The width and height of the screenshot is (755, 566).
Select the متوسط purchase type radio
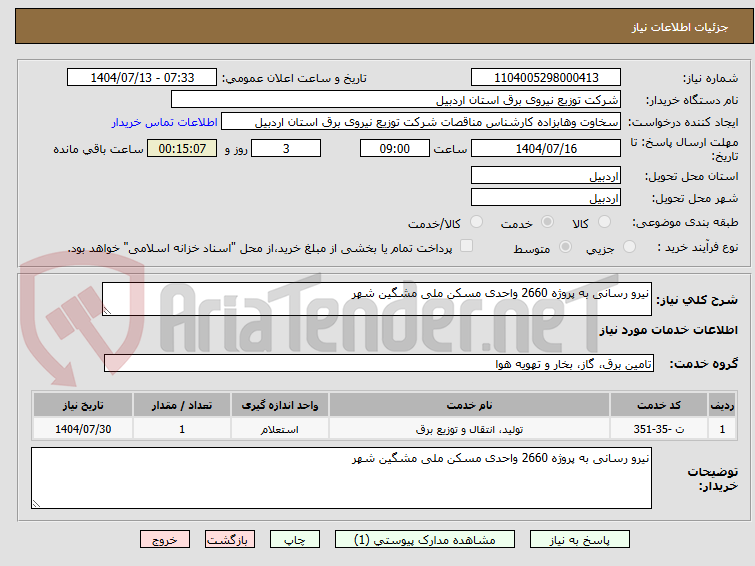click(565, 247)
